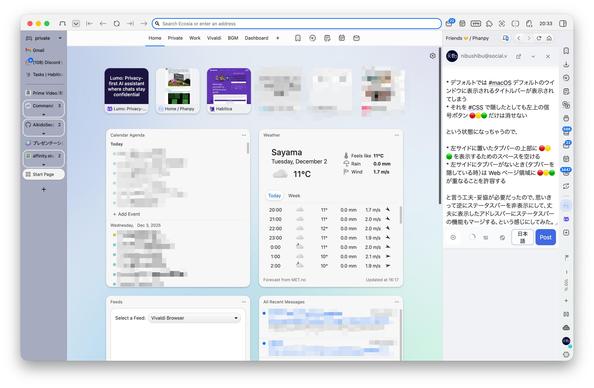594x388 pixels.
Task: Click the Calendar Agenda scrollbar
Action: (x=248, y=148)
